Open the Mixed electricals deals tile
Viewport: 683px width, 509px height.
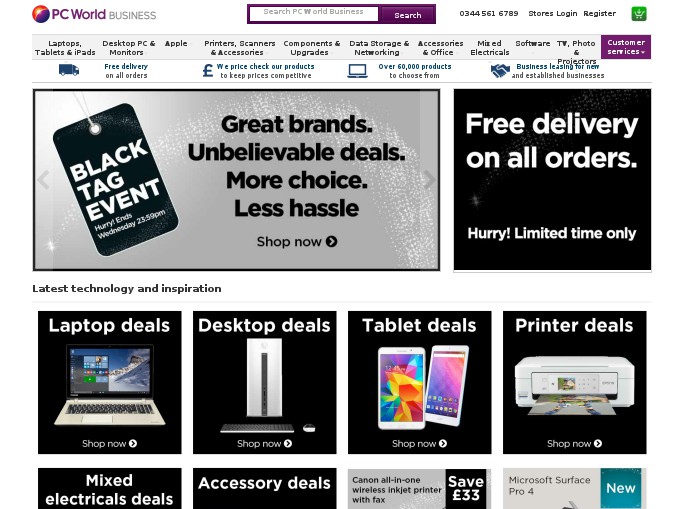click(x=109, y=489)
